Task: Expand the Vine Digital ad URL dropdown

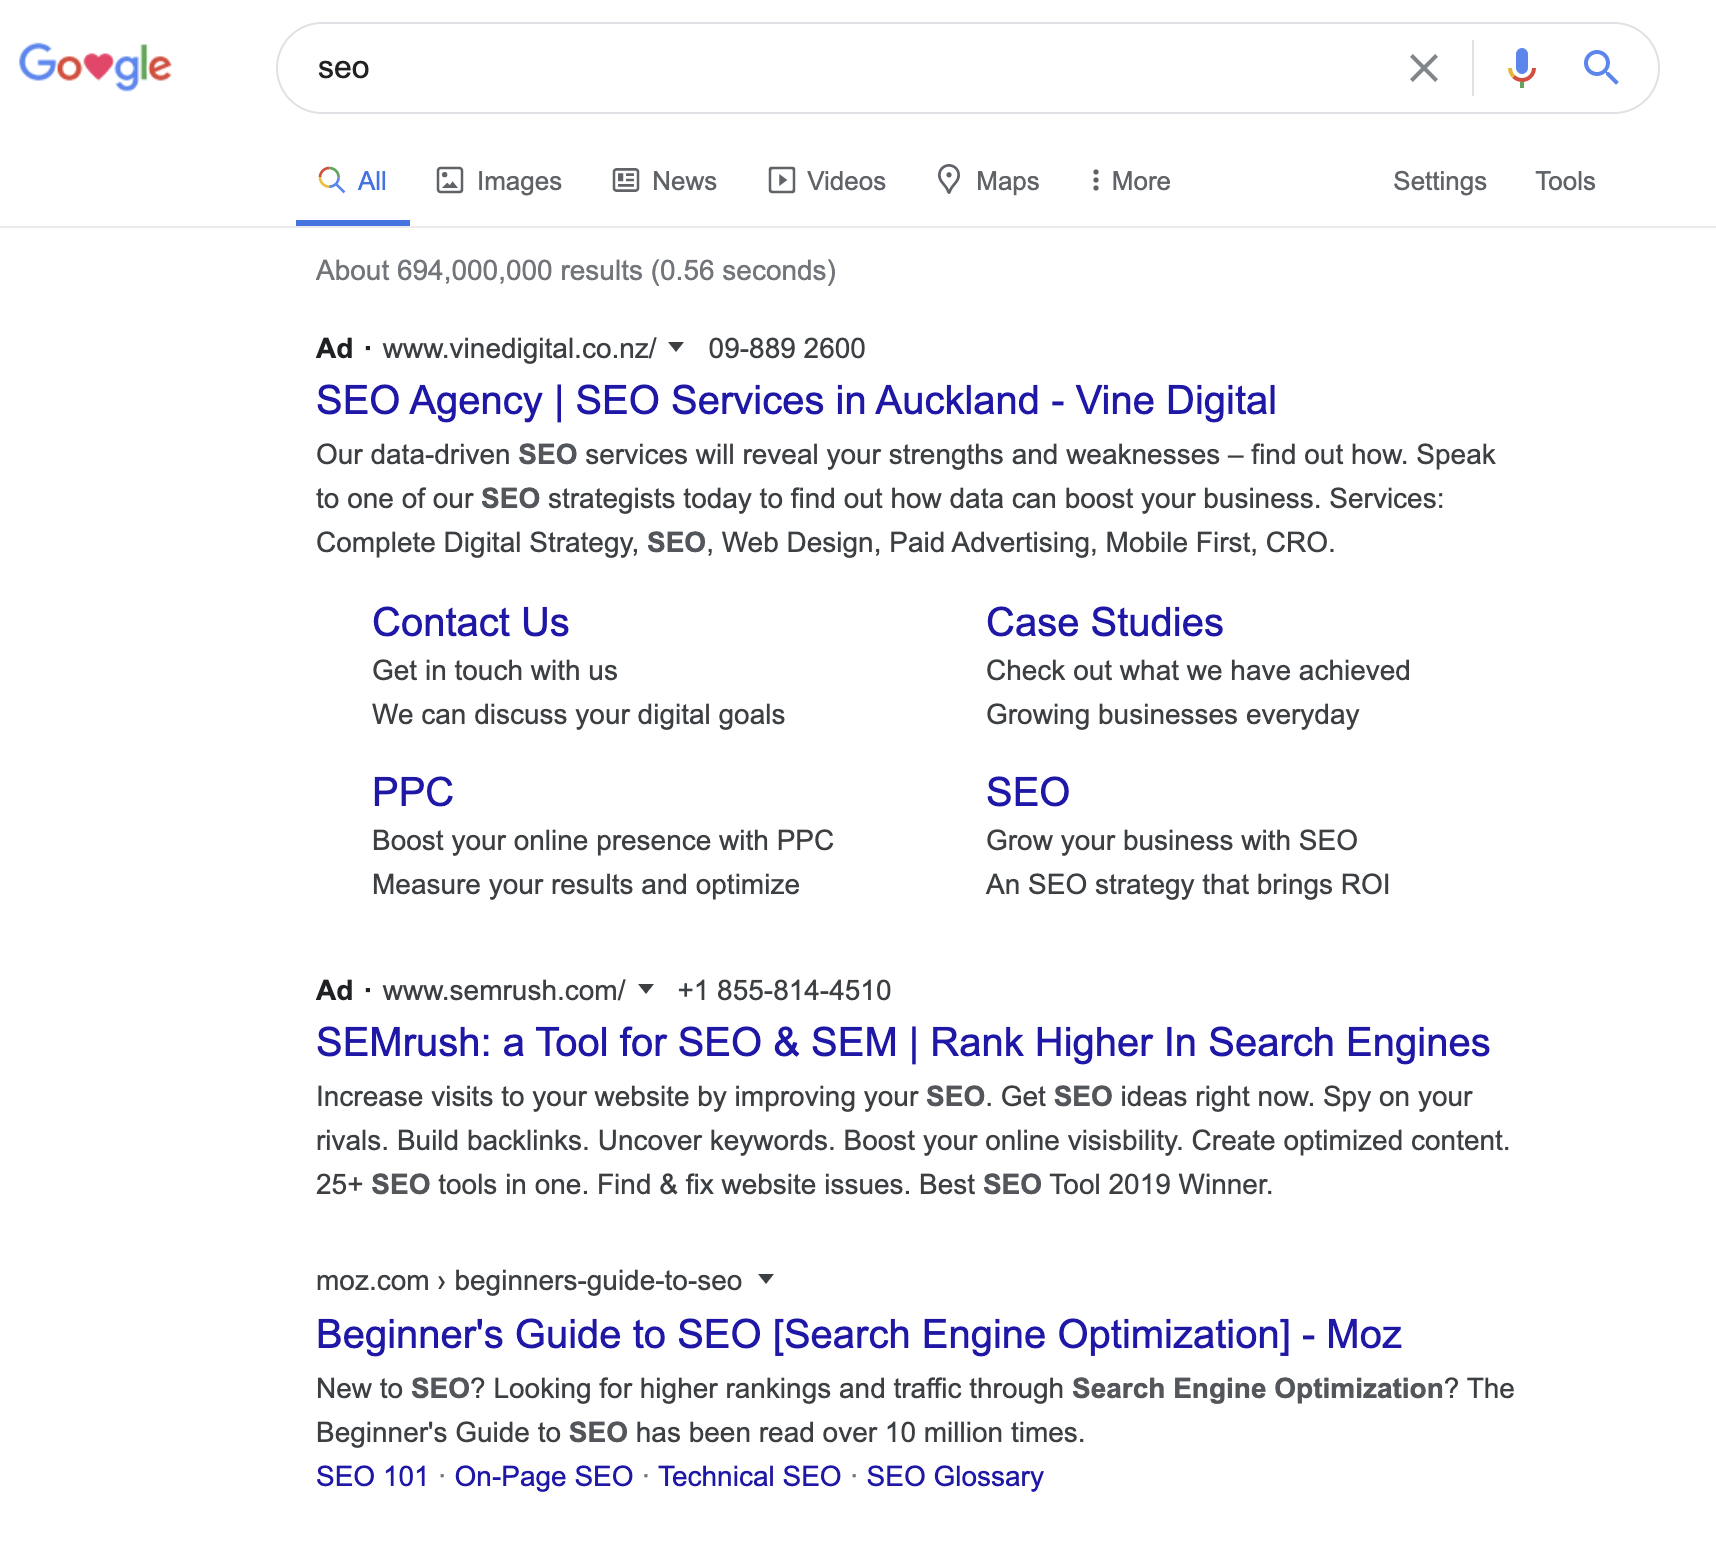Action: [677, 348]
